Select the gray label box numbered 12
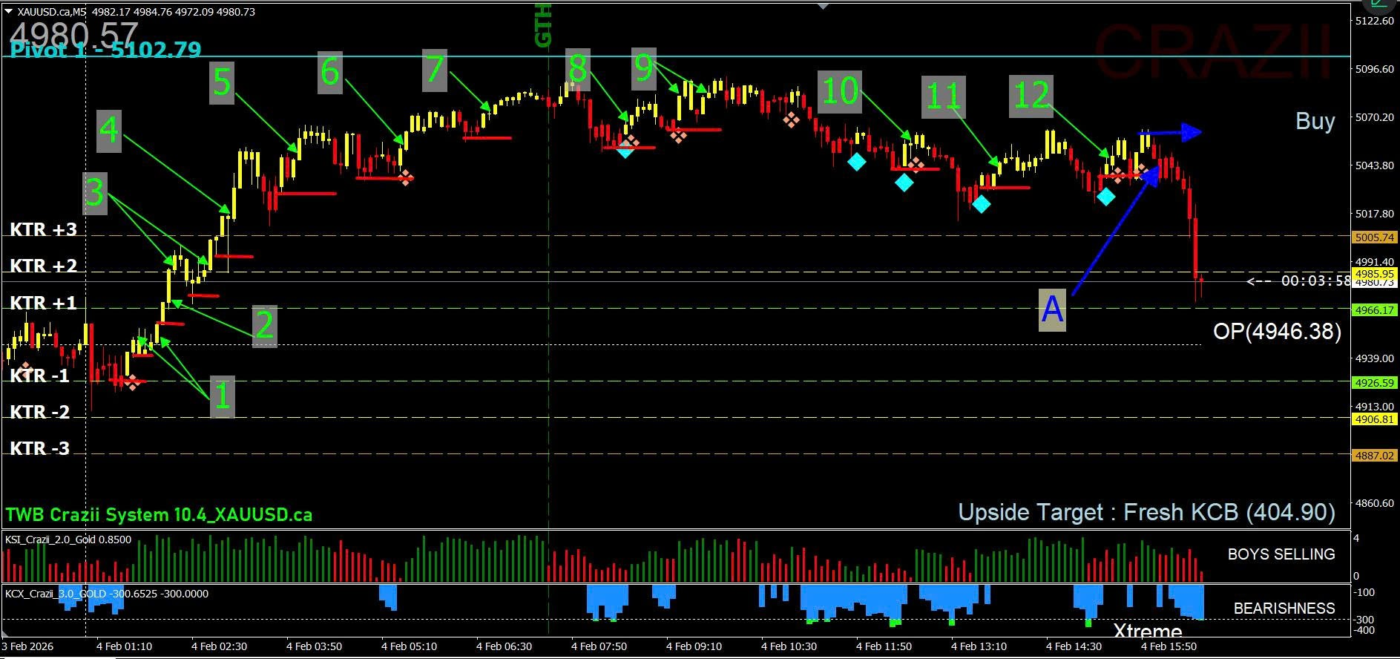The width and height of the screenshot is (1400, 659). click(x=1031, y=95)
